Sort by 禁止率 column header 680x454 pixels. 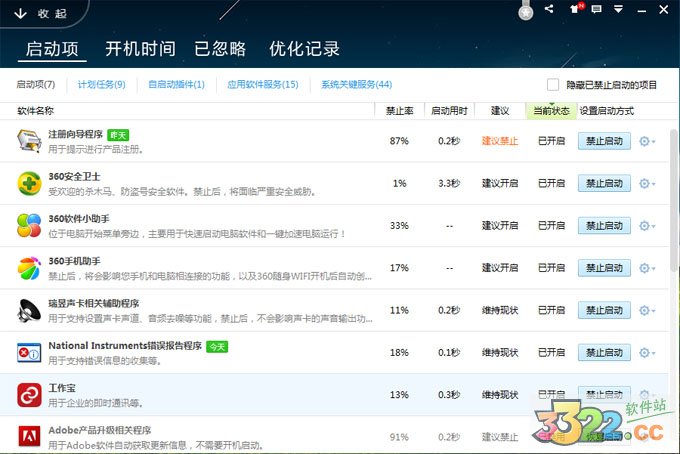tap(399, 111)
